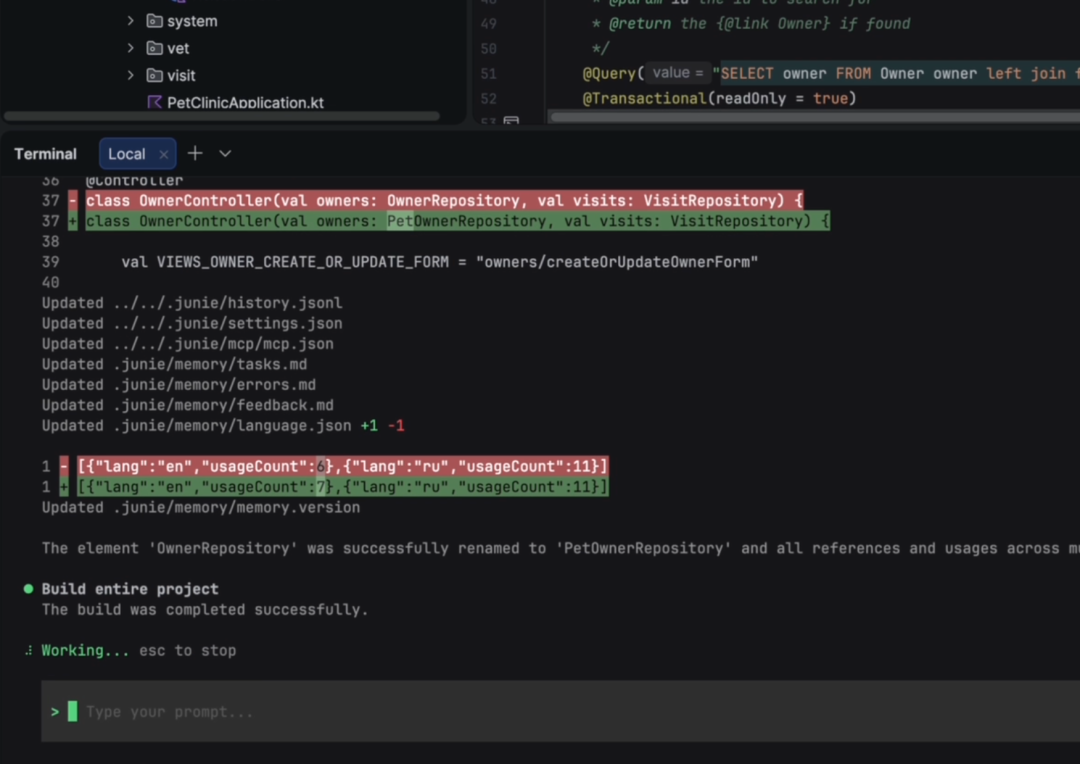This screenshot has width=1080, height=764.
Task: Open PetClinicApplication.kt in the project tree
Action: pyautogui.click(x=245, y=103)
